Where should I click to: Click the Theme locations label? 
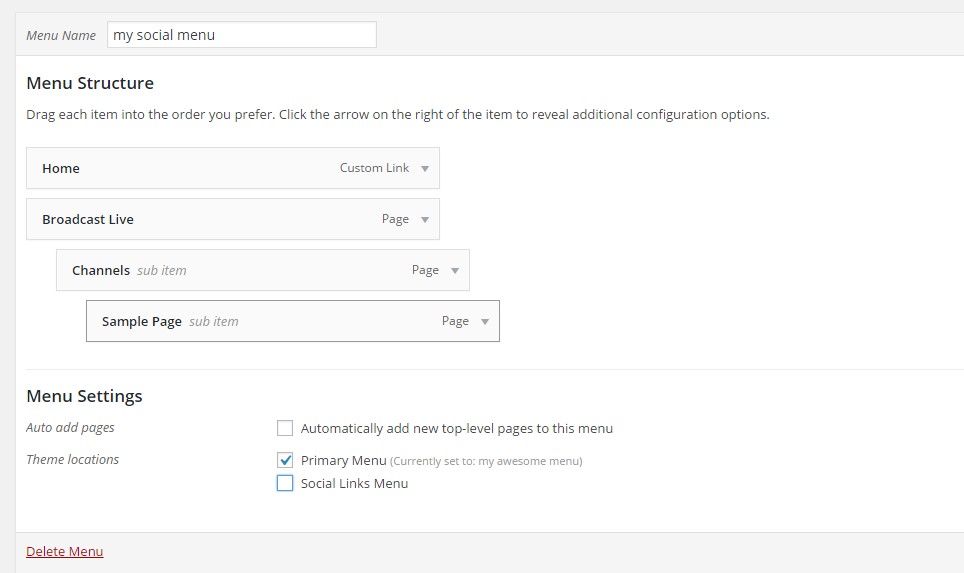tap(73, 459)
